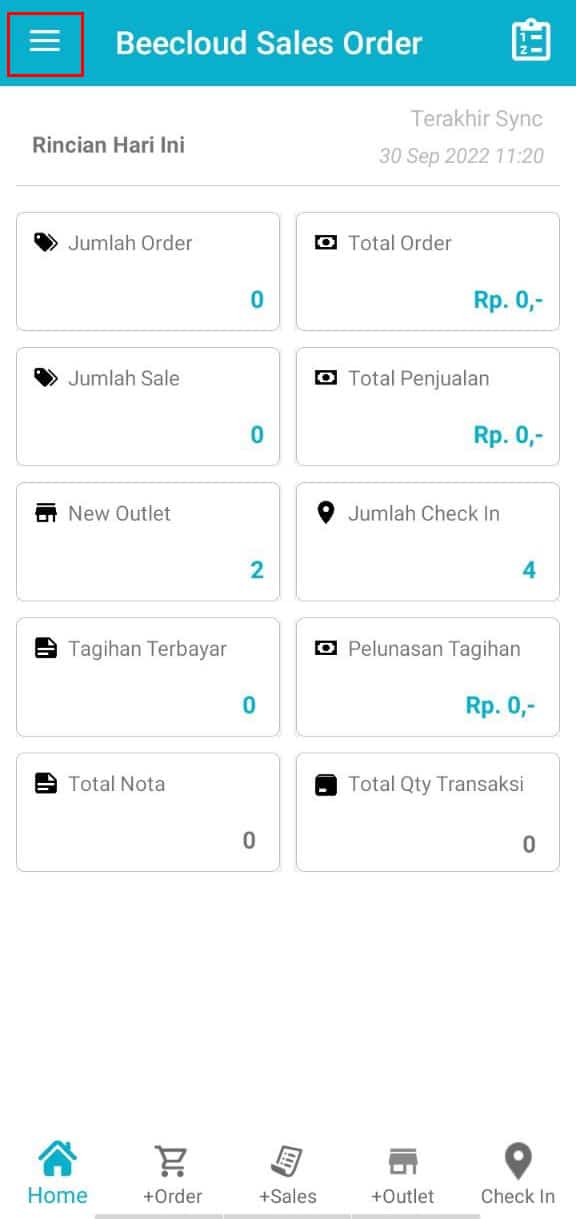Tap the Rincian Hari Ini heading
576x1219 pixels.
point(108,145)
